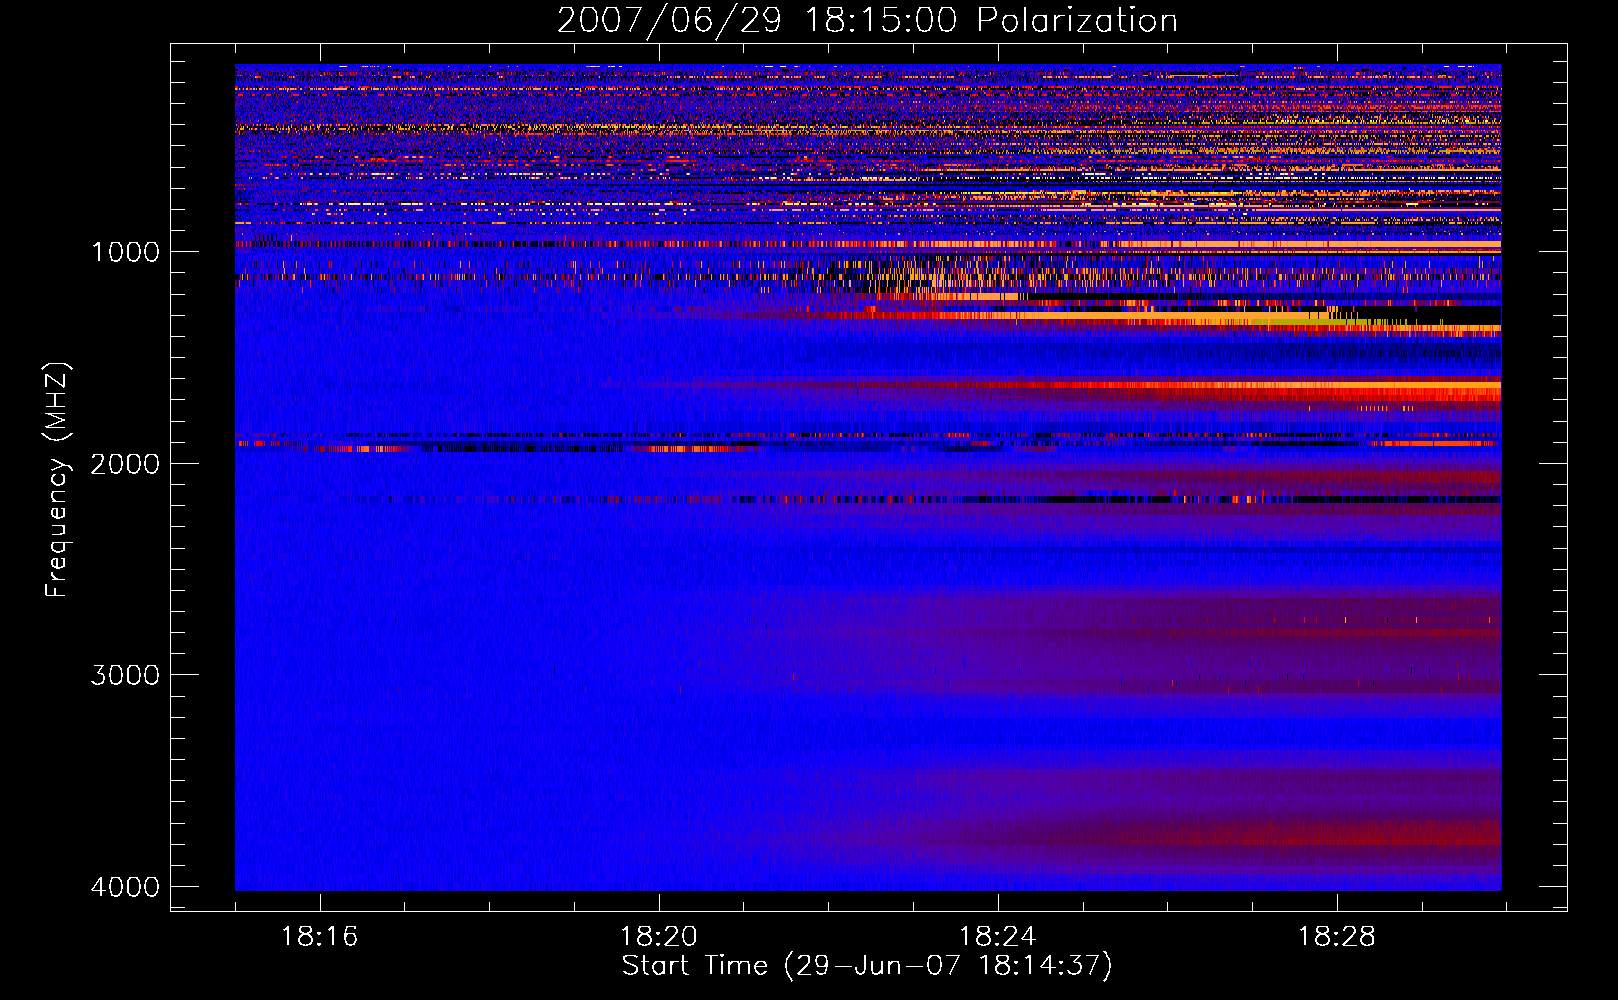The image size is (1618, 1000).
Task: Click the '18:28' time tick label
Action: pos(1337,936)
